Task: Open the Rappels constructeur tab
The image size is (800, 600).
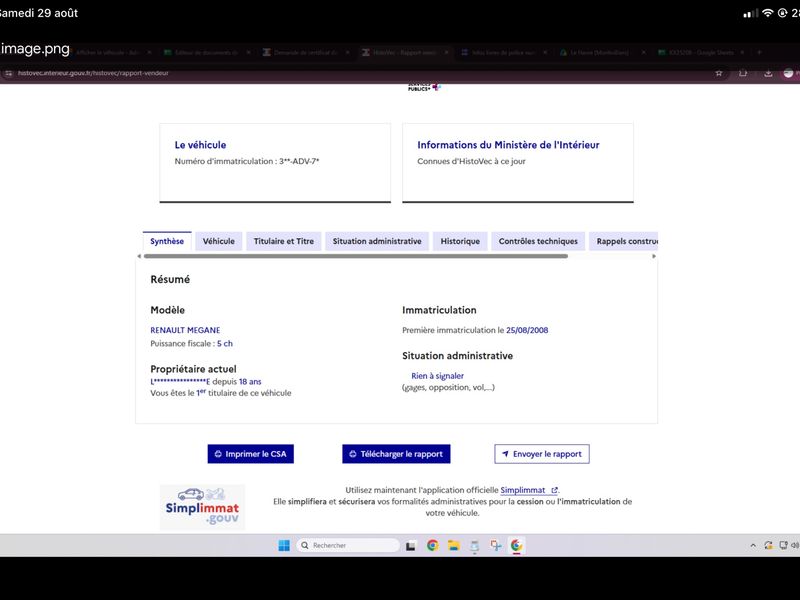Action: (x=623, y=241)
